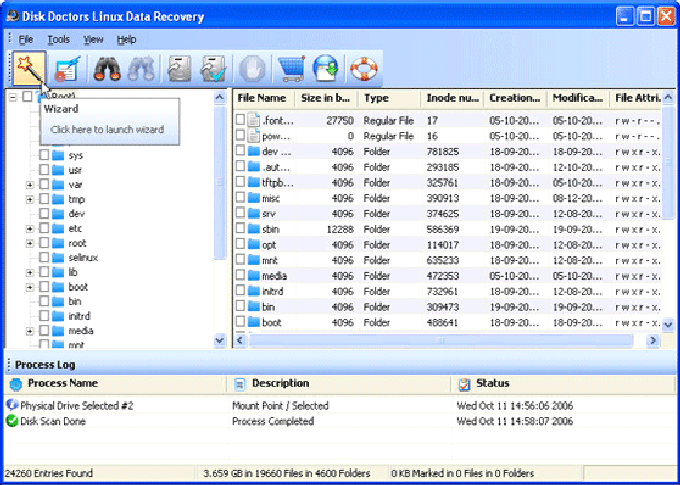Image resolution: width=680 pixels, height=485 pixels.
Task: Check the root drive checkbox at tree top
Action: click(27, 96)
